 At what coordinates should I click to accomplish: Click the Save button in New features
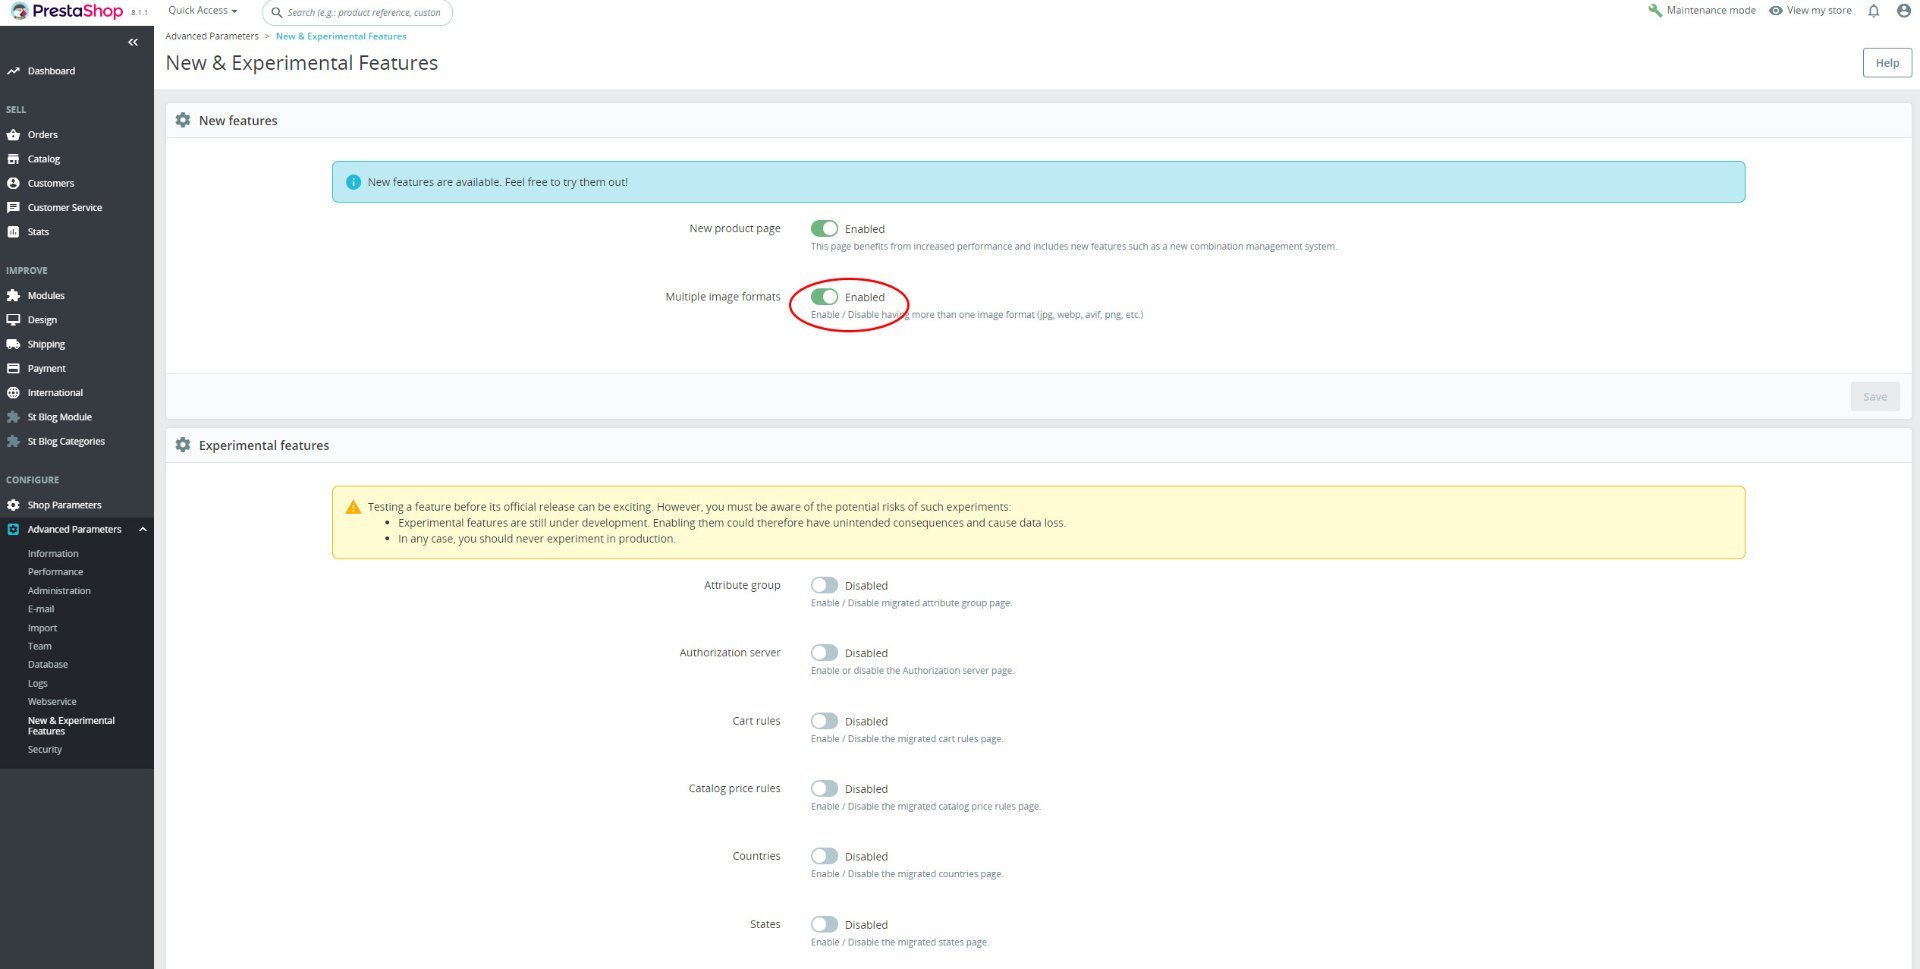(1875, 397)
